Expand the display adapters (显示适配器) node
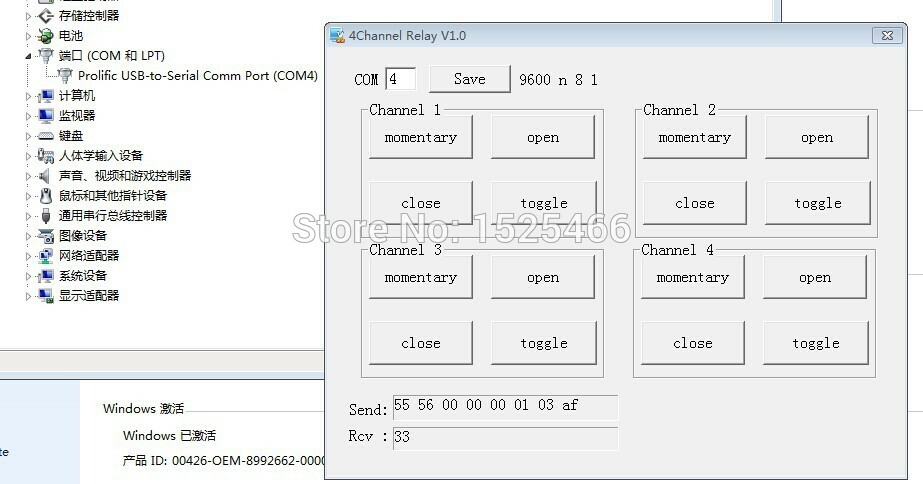The width and height of the screenshot is (923, 484). (28, 296)
